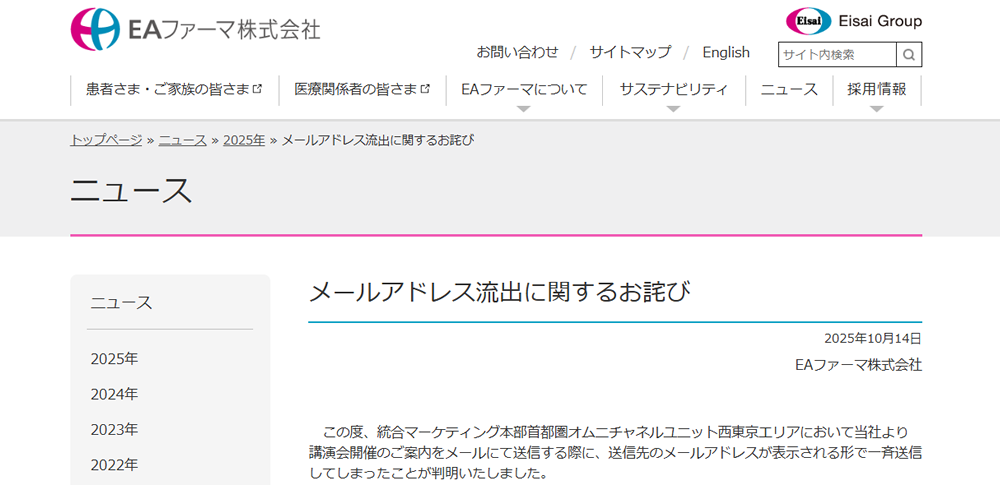Click the 2025年 breadcrumb link
The height and width of the screenshot is (485, 1000).
click(244, 140)
